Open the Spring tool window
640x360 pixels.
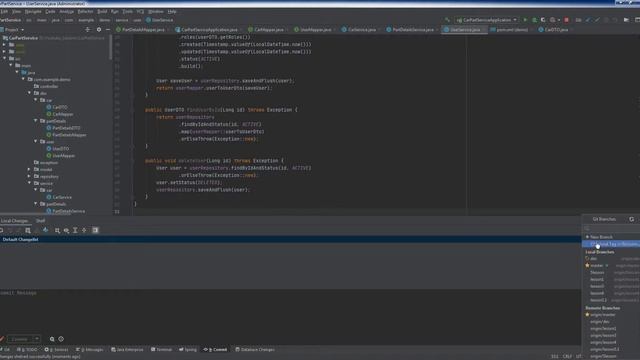coord(188,349)
